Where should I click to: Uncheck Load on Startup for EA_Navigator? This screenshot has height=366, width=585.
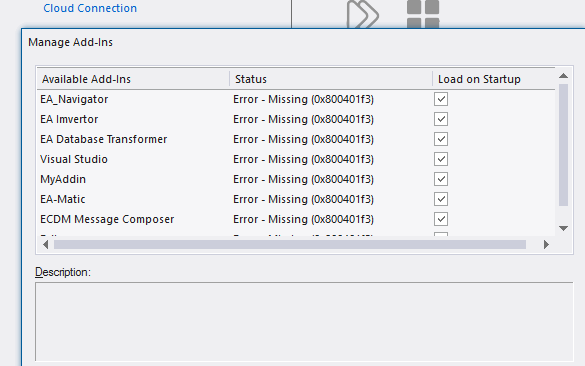(441, 99)
